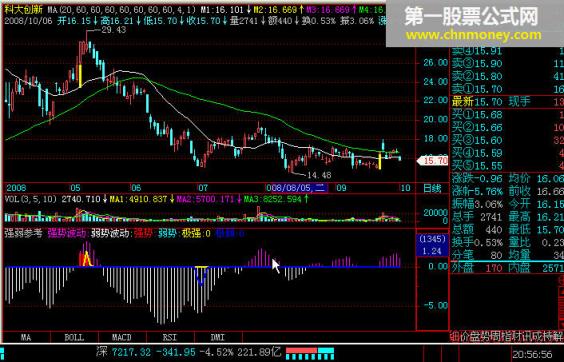Click the 日线 period label
The height and width of the screenshot is (362, 564).
click(x=432, y=188)
